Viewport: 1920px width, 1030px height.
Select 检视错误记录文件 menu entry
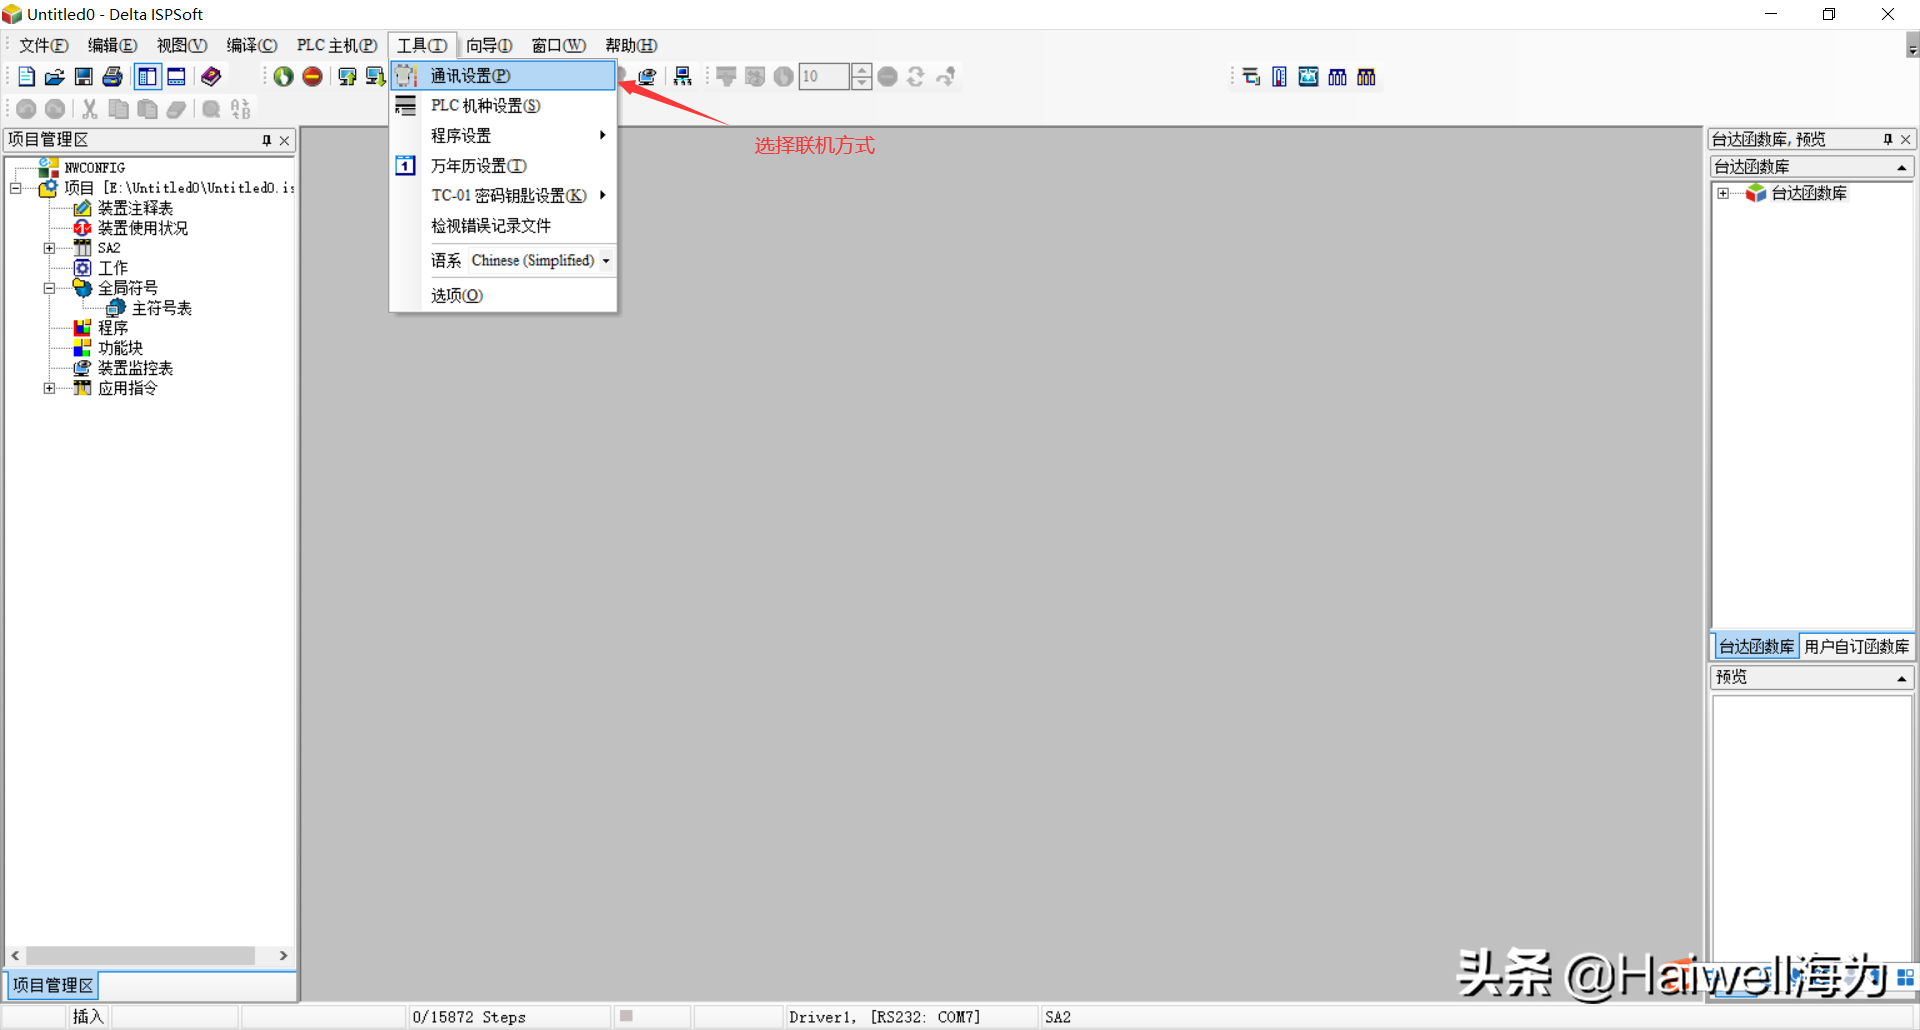point(503,226)
